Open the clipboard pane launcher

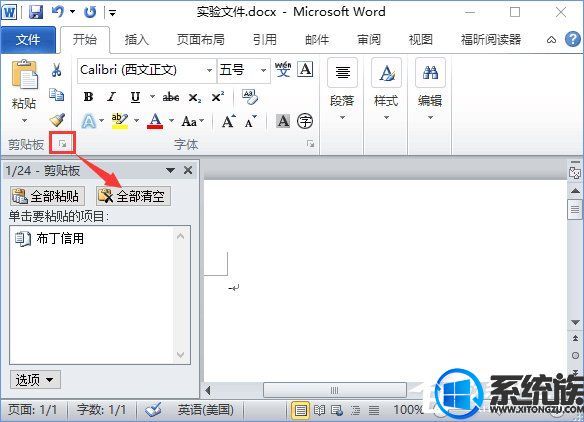click(x=62, y=143)
